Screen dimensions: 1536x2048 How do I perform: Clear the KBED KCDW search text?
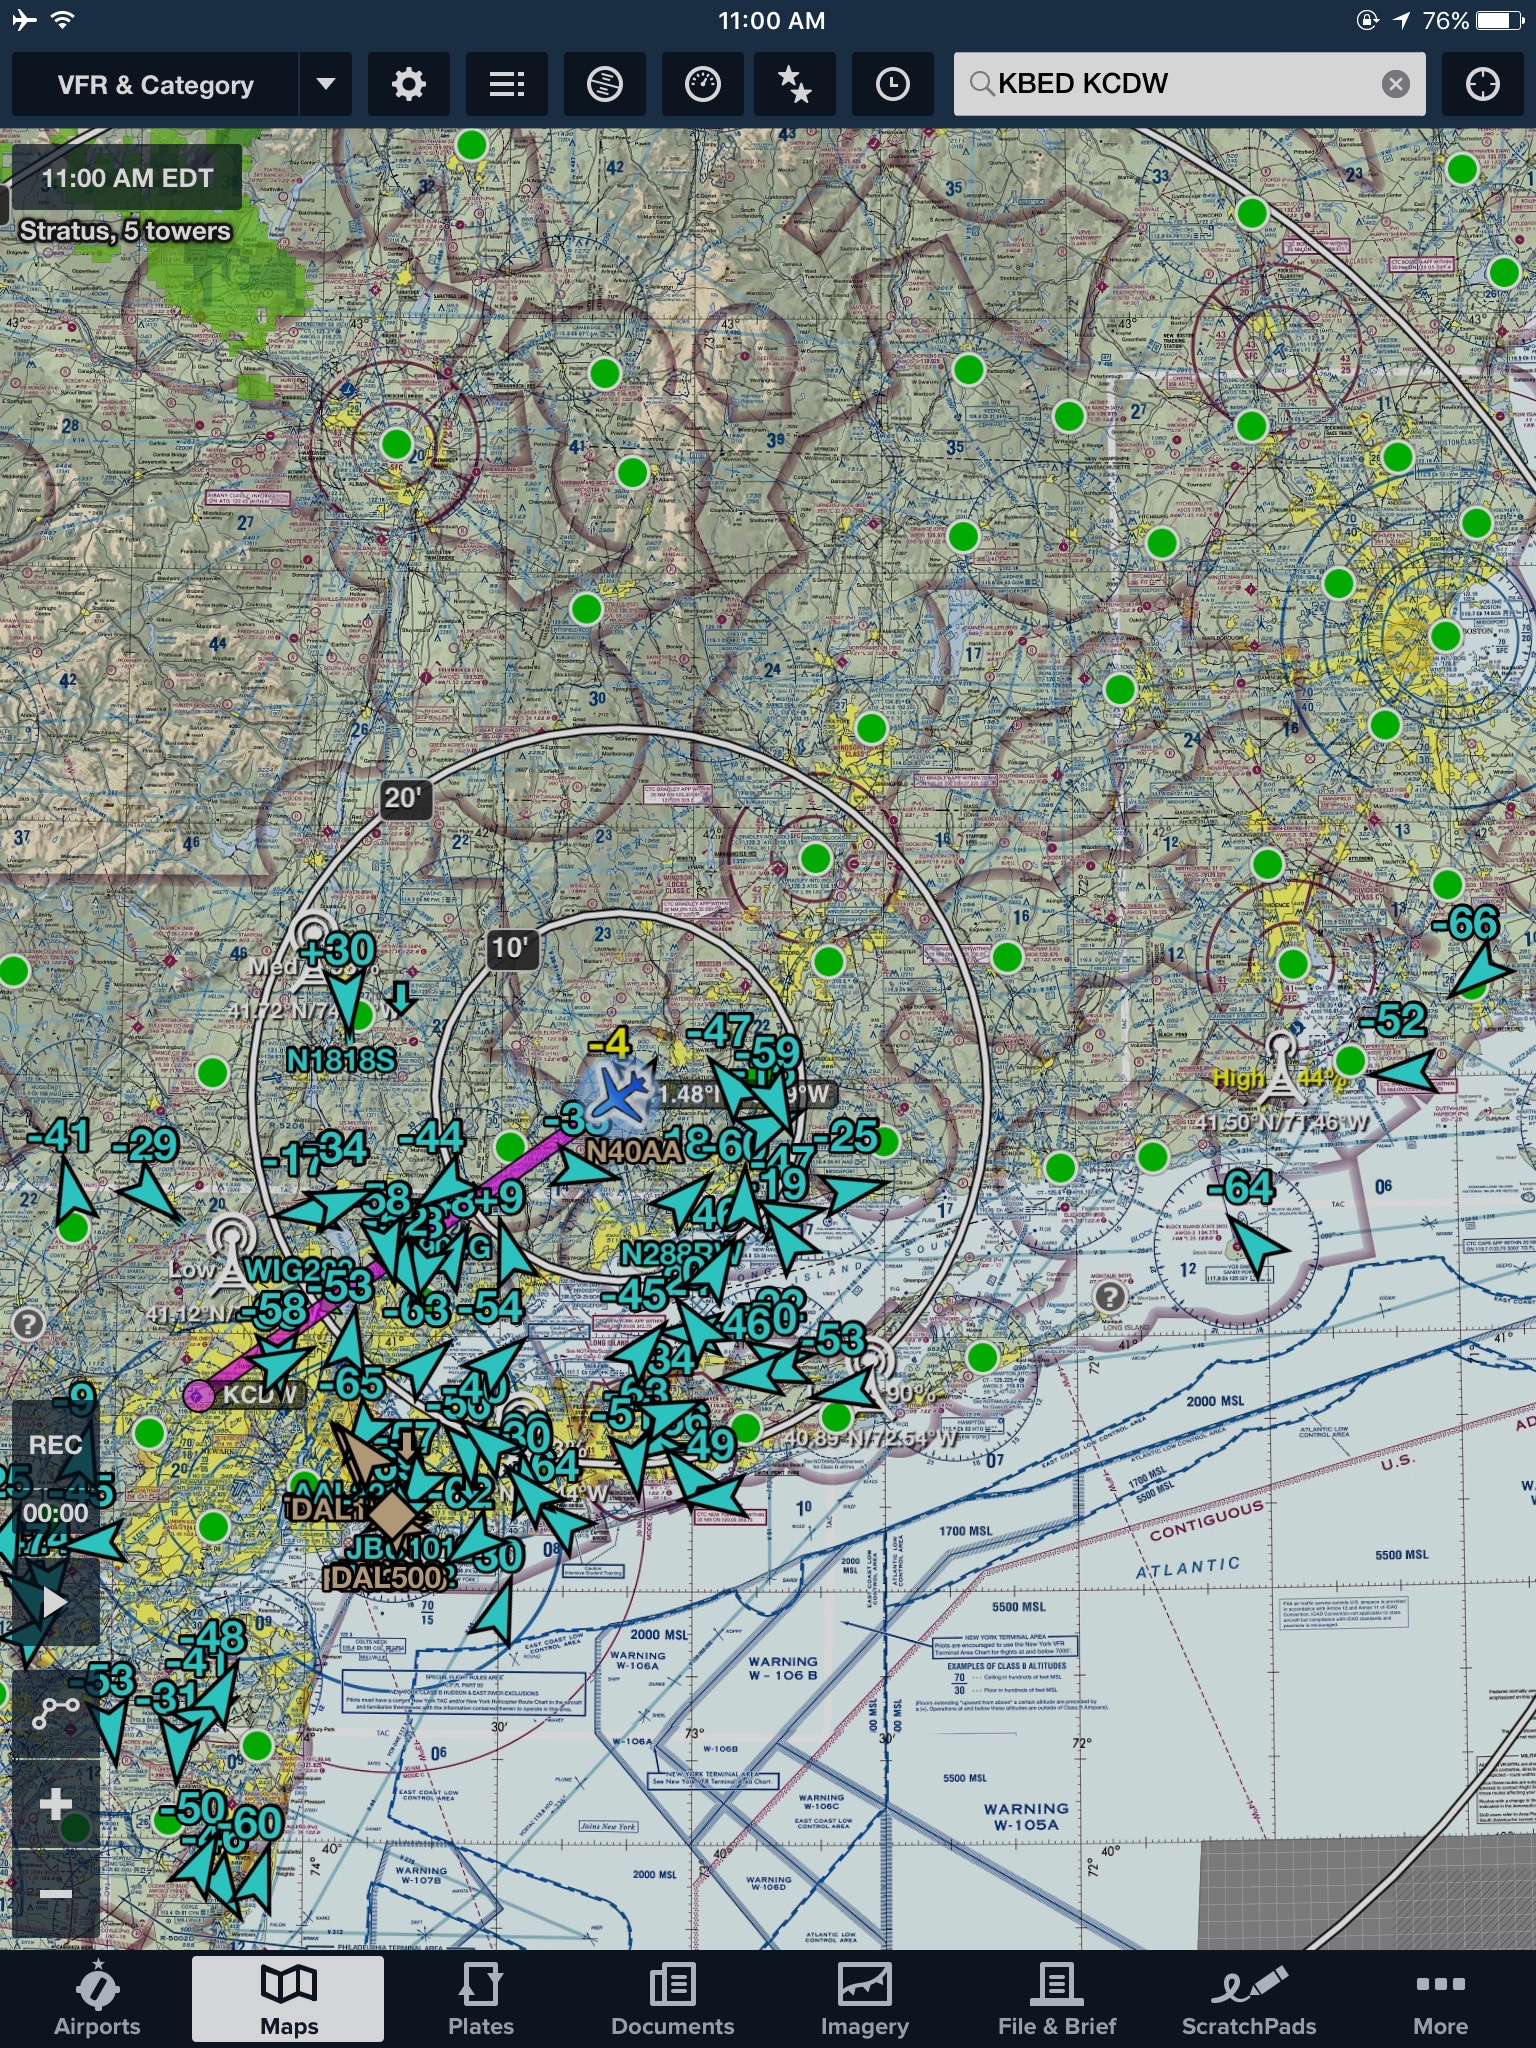[x=1395, y=84]
